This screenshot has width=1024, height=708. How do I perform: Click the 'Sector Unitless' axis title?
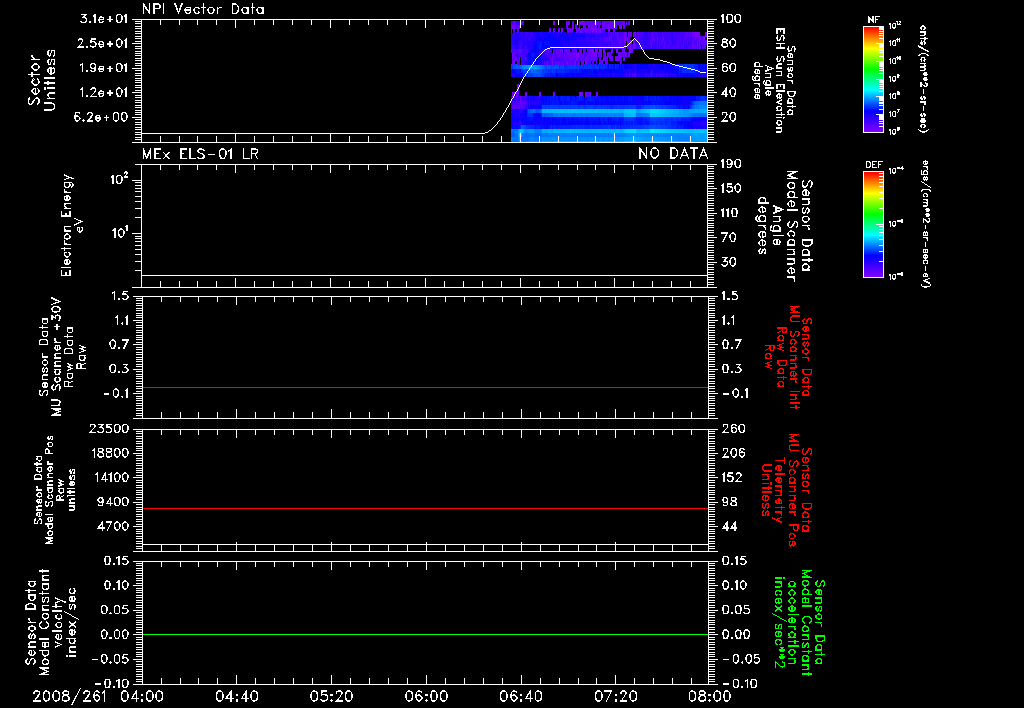tap(42, 80)
